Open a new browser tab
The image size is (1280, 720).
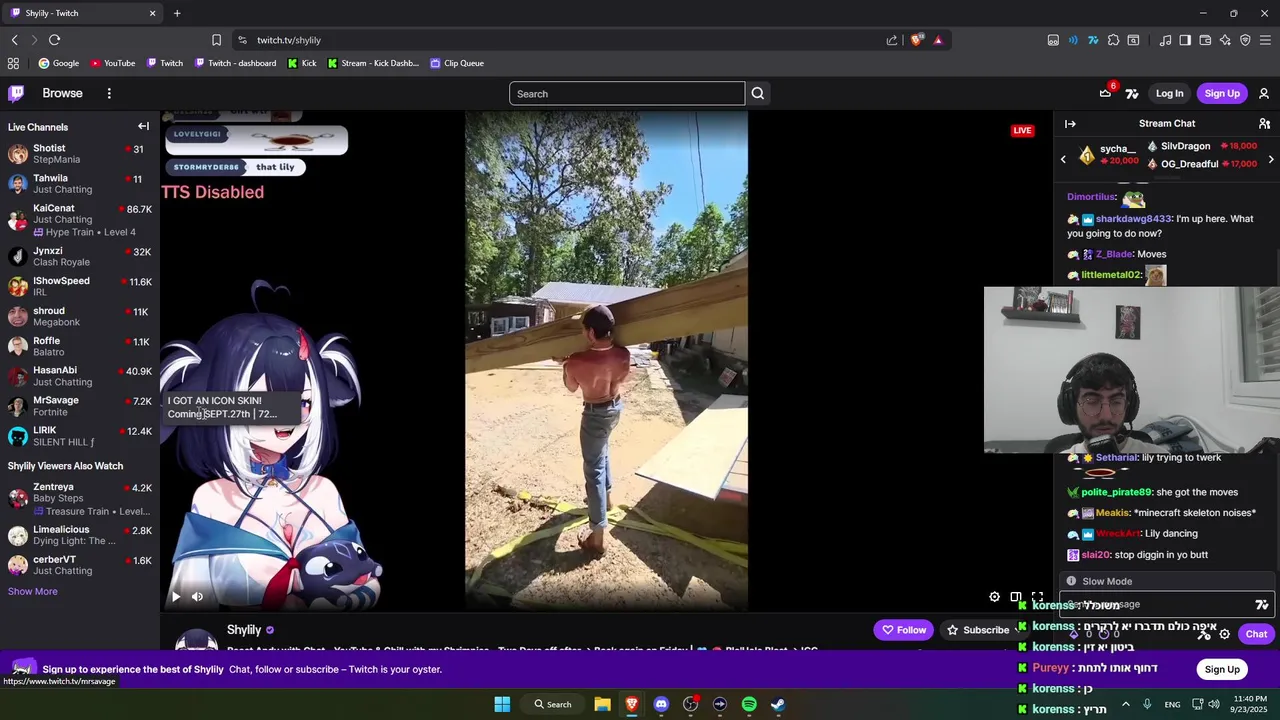[177, 13]
